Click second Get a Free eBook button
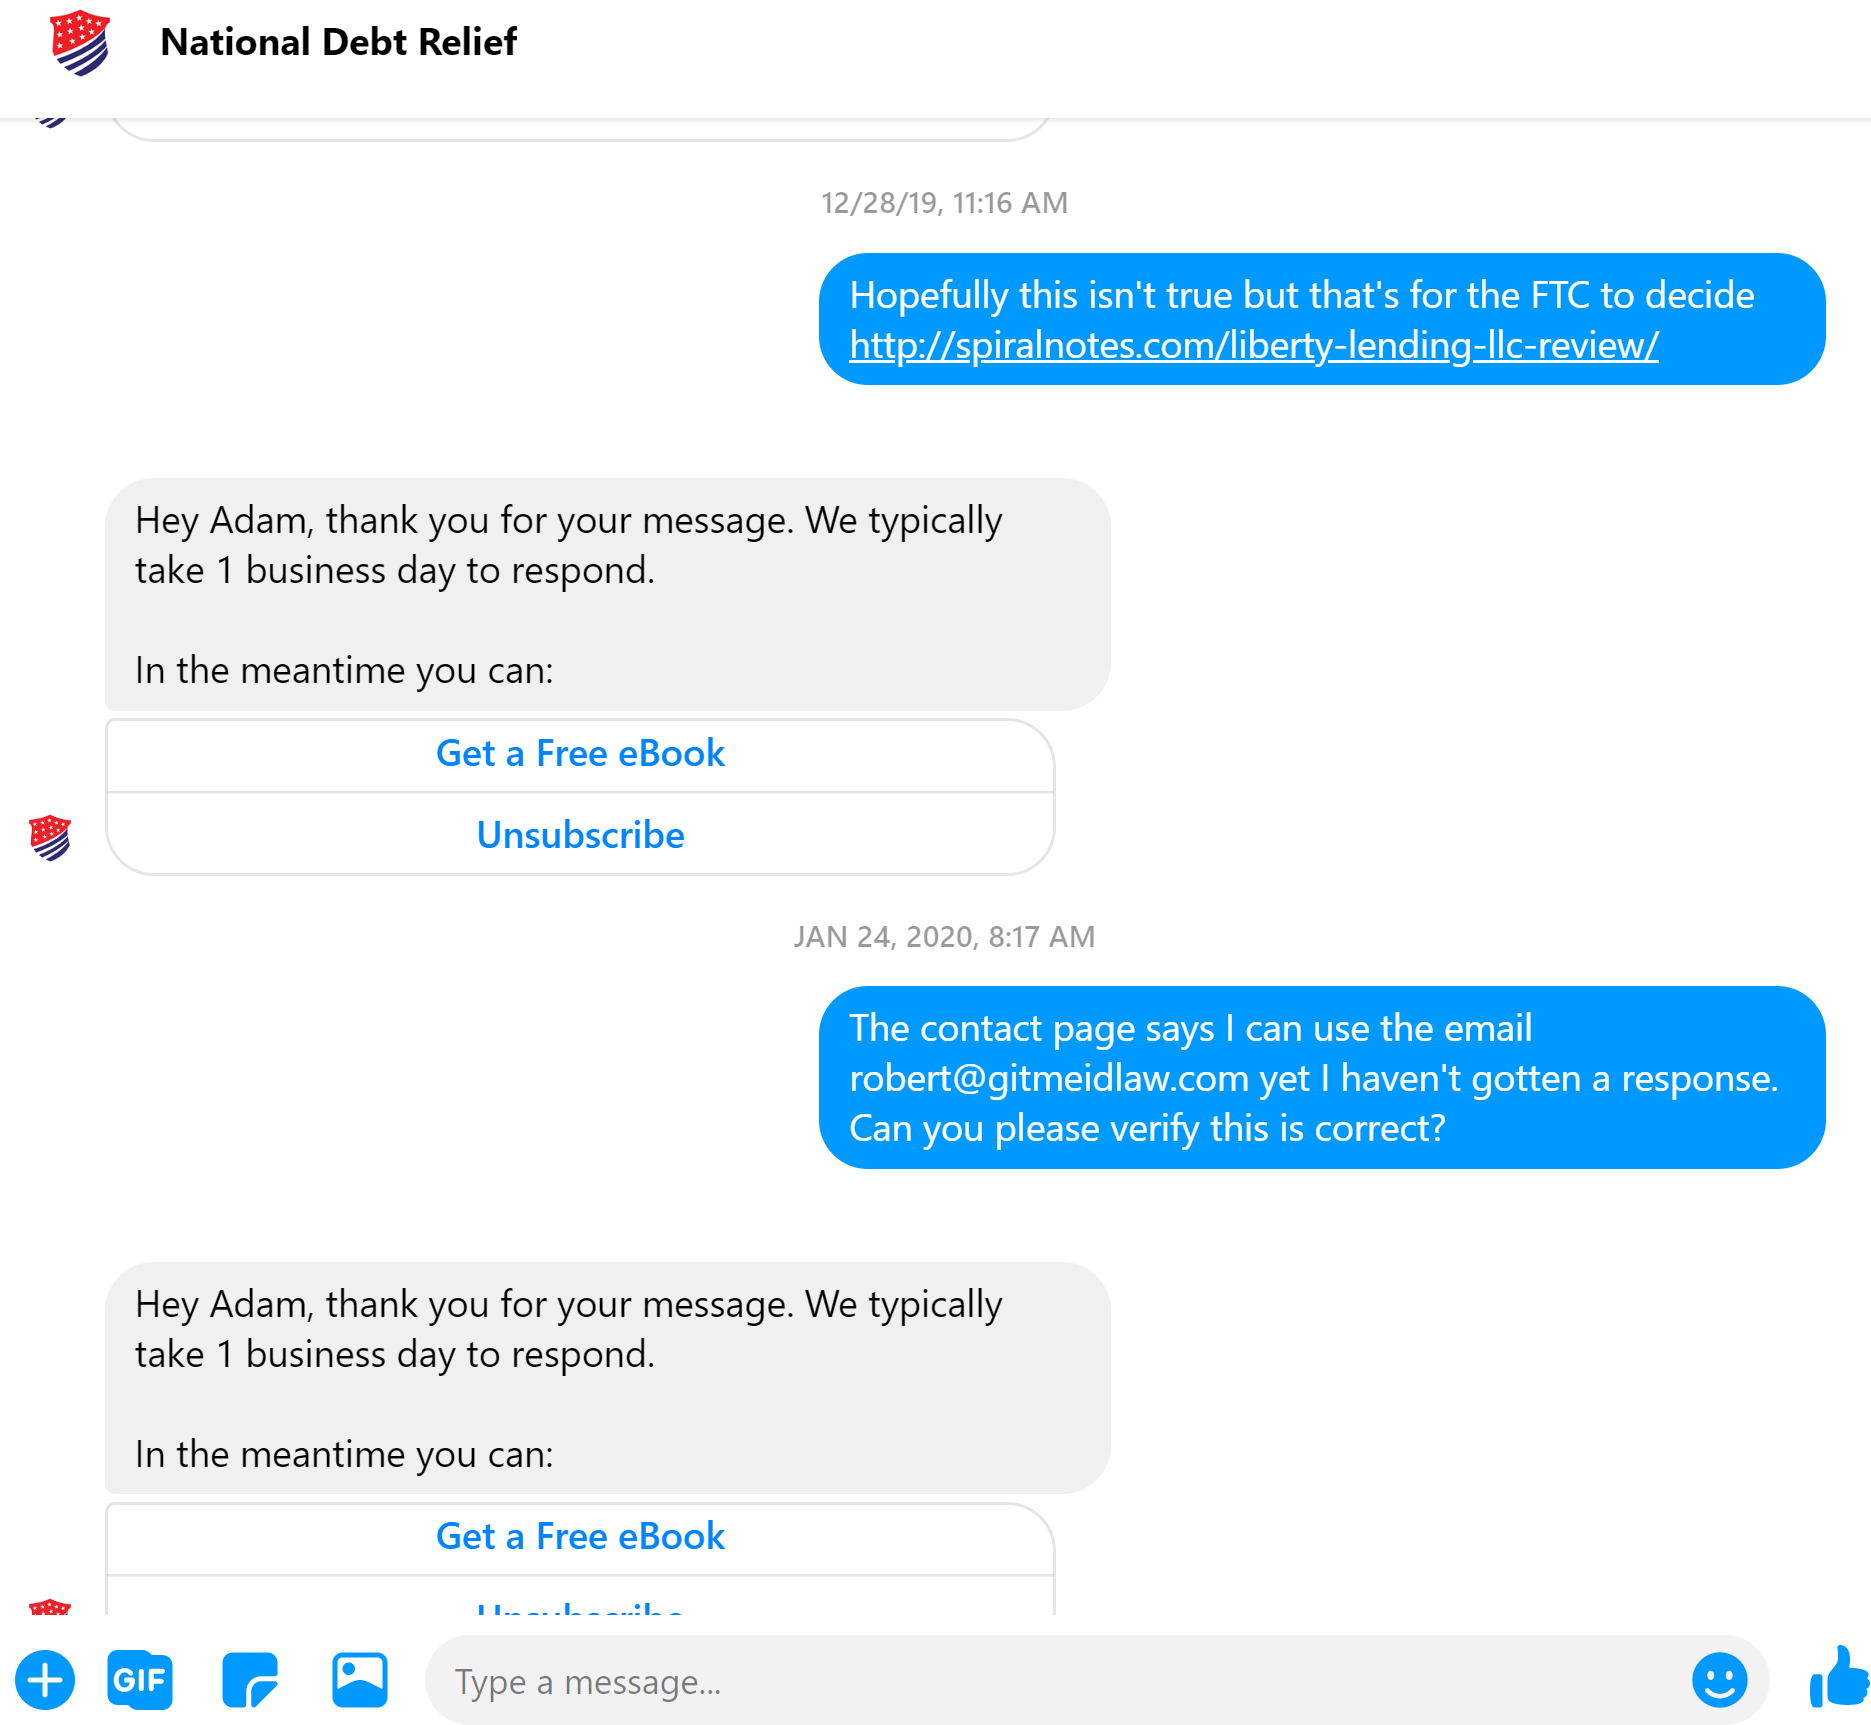The image size is (1871, 1725). (580, 1537)
